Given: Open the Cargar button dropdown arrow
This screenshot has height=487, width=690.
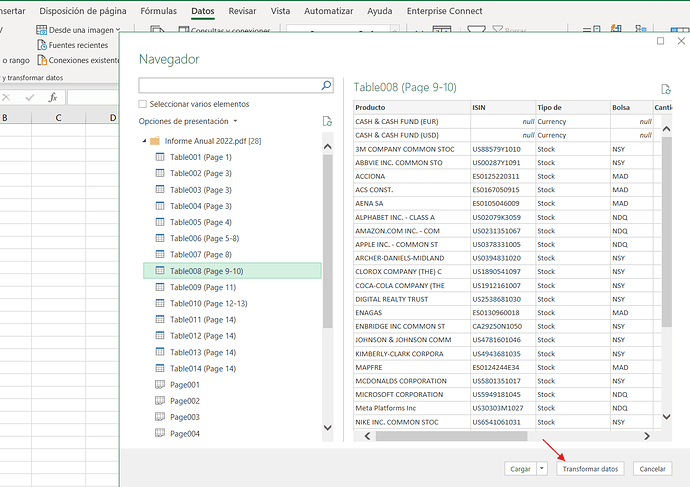Looking at the screenshot, I should click(x=542, y=469).
